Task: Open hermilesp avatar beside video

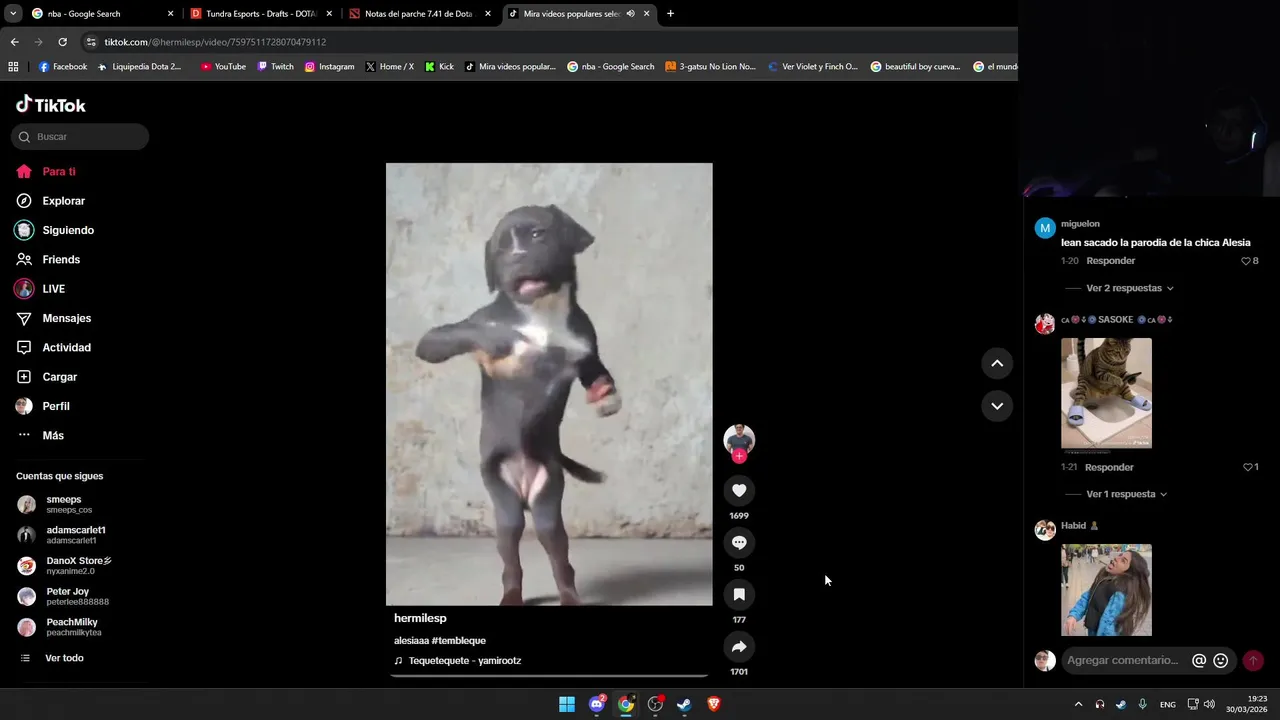Action: pos(739,438)
